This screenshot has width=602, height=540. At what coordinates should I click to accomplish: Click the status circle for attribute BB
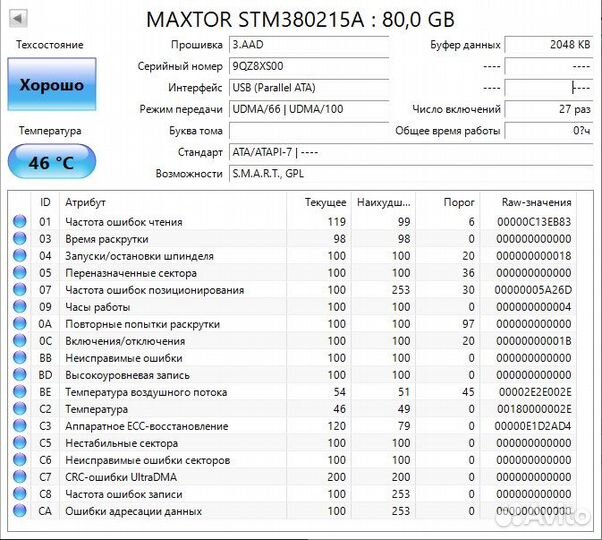pyautogui.click(x=20, y=358)
